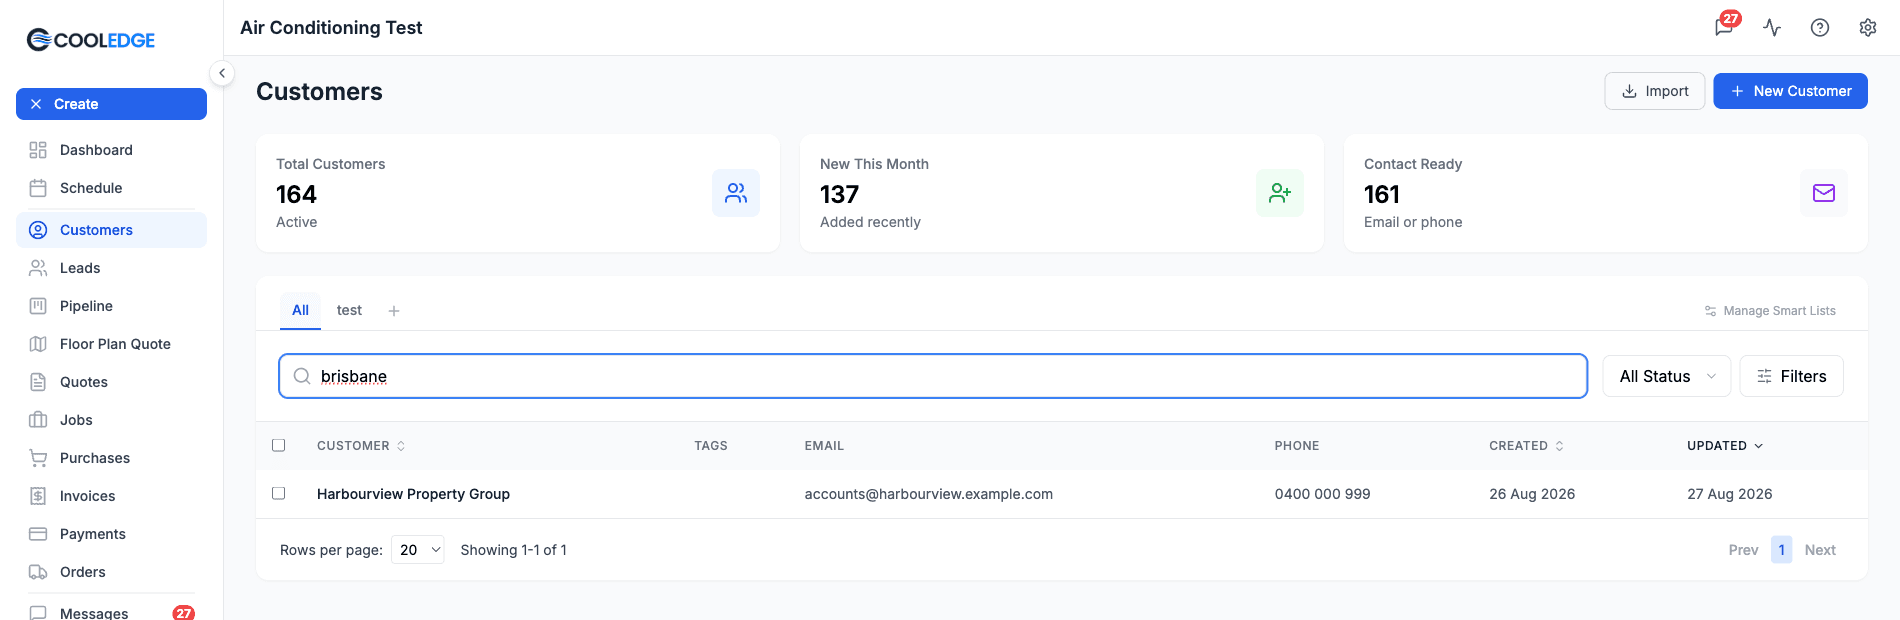1900x620 pixels.
Task: Click the Contact Ready count 161
Action: 1382,194
